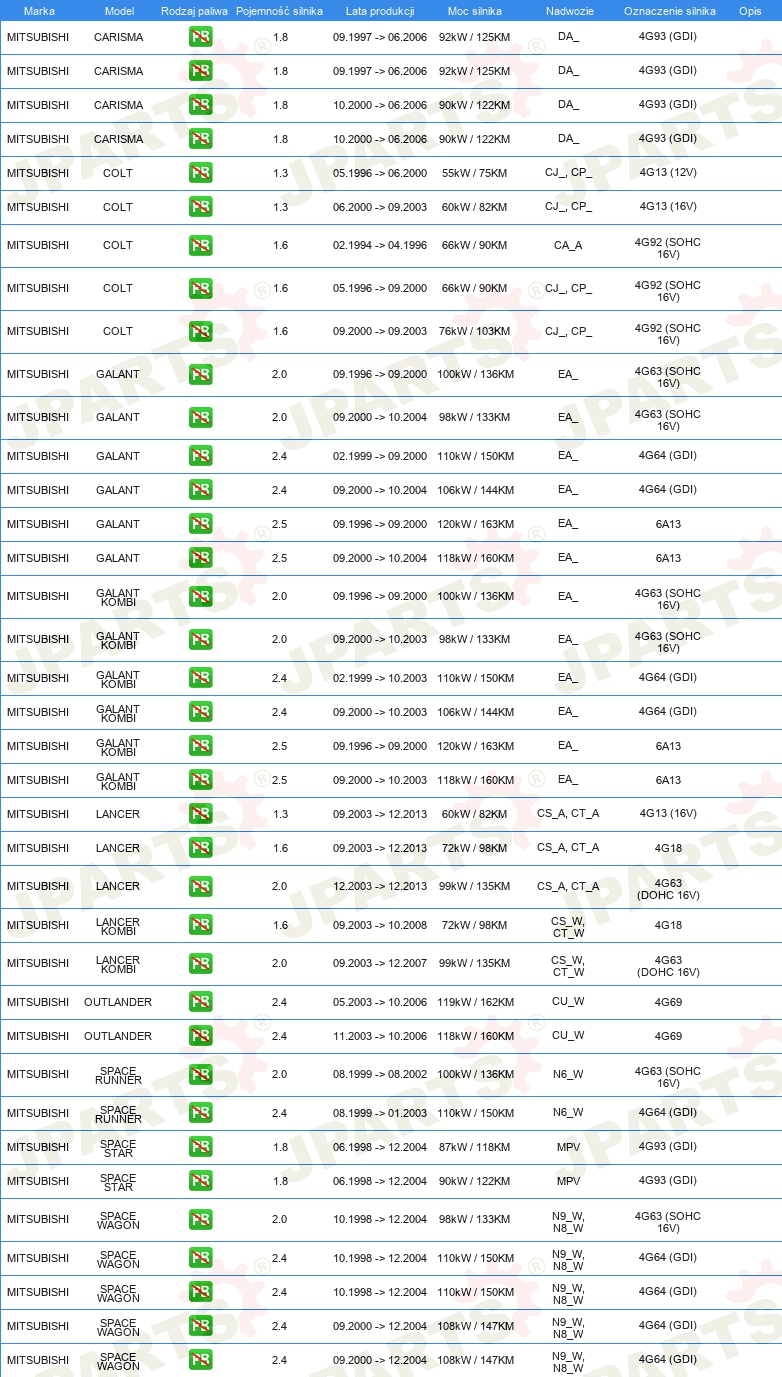Click the fuel icon in LANCER 1.3 row
The width and height of the screenshot is (782, 1377).
pos(200,814)
